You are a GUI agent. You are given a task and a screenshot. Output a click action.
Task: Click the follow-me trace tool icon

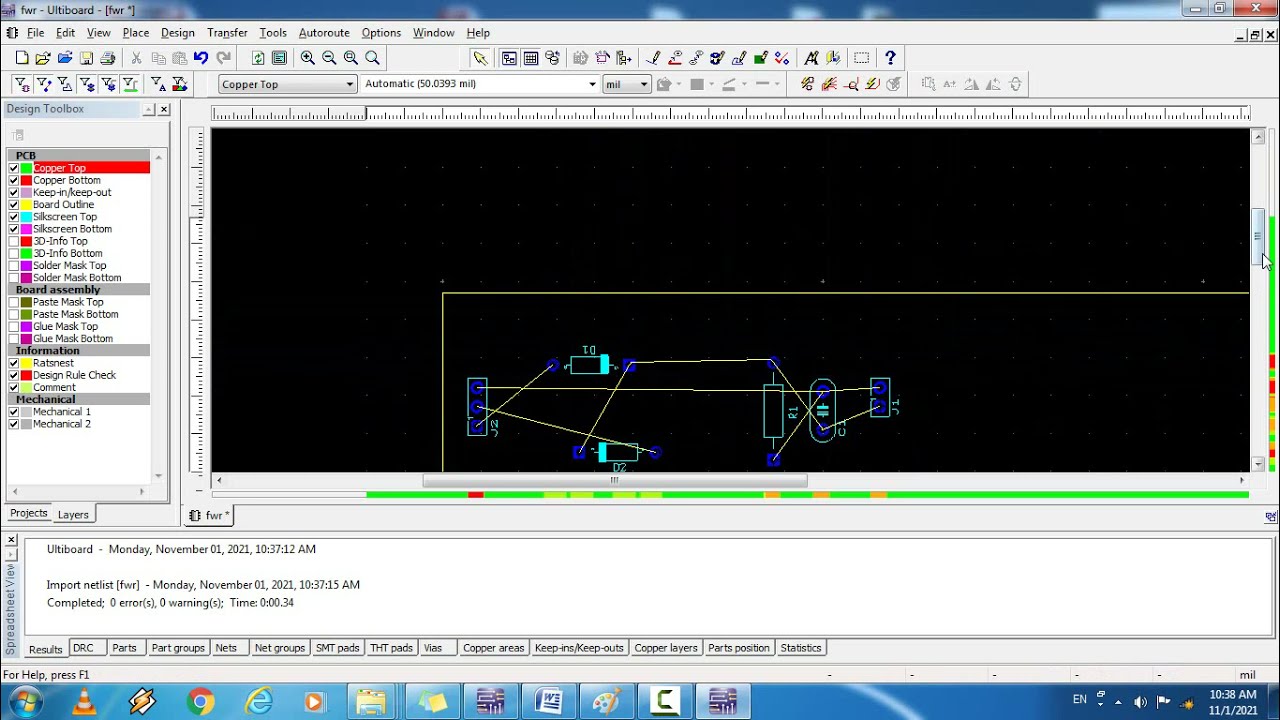(x=675, y=58)
